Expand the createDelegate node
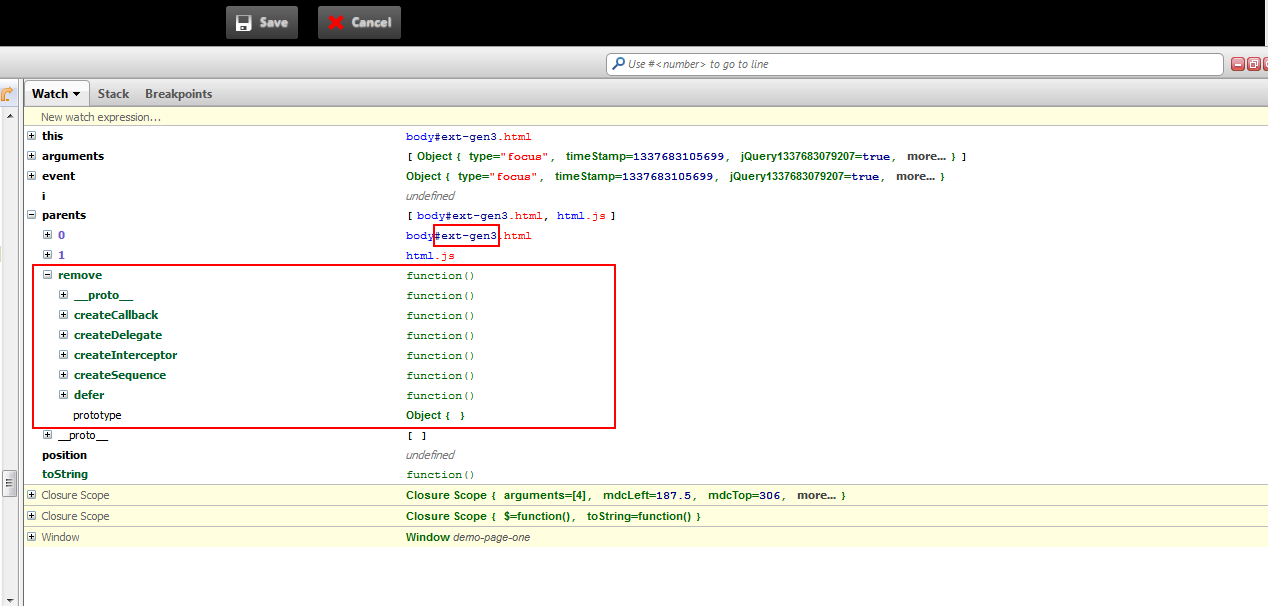 click(64, 335)
